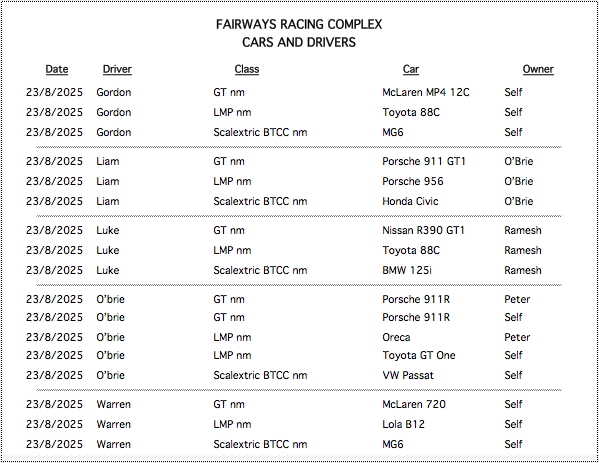Select the Lola B12 car cell

[x=403, y=424]
